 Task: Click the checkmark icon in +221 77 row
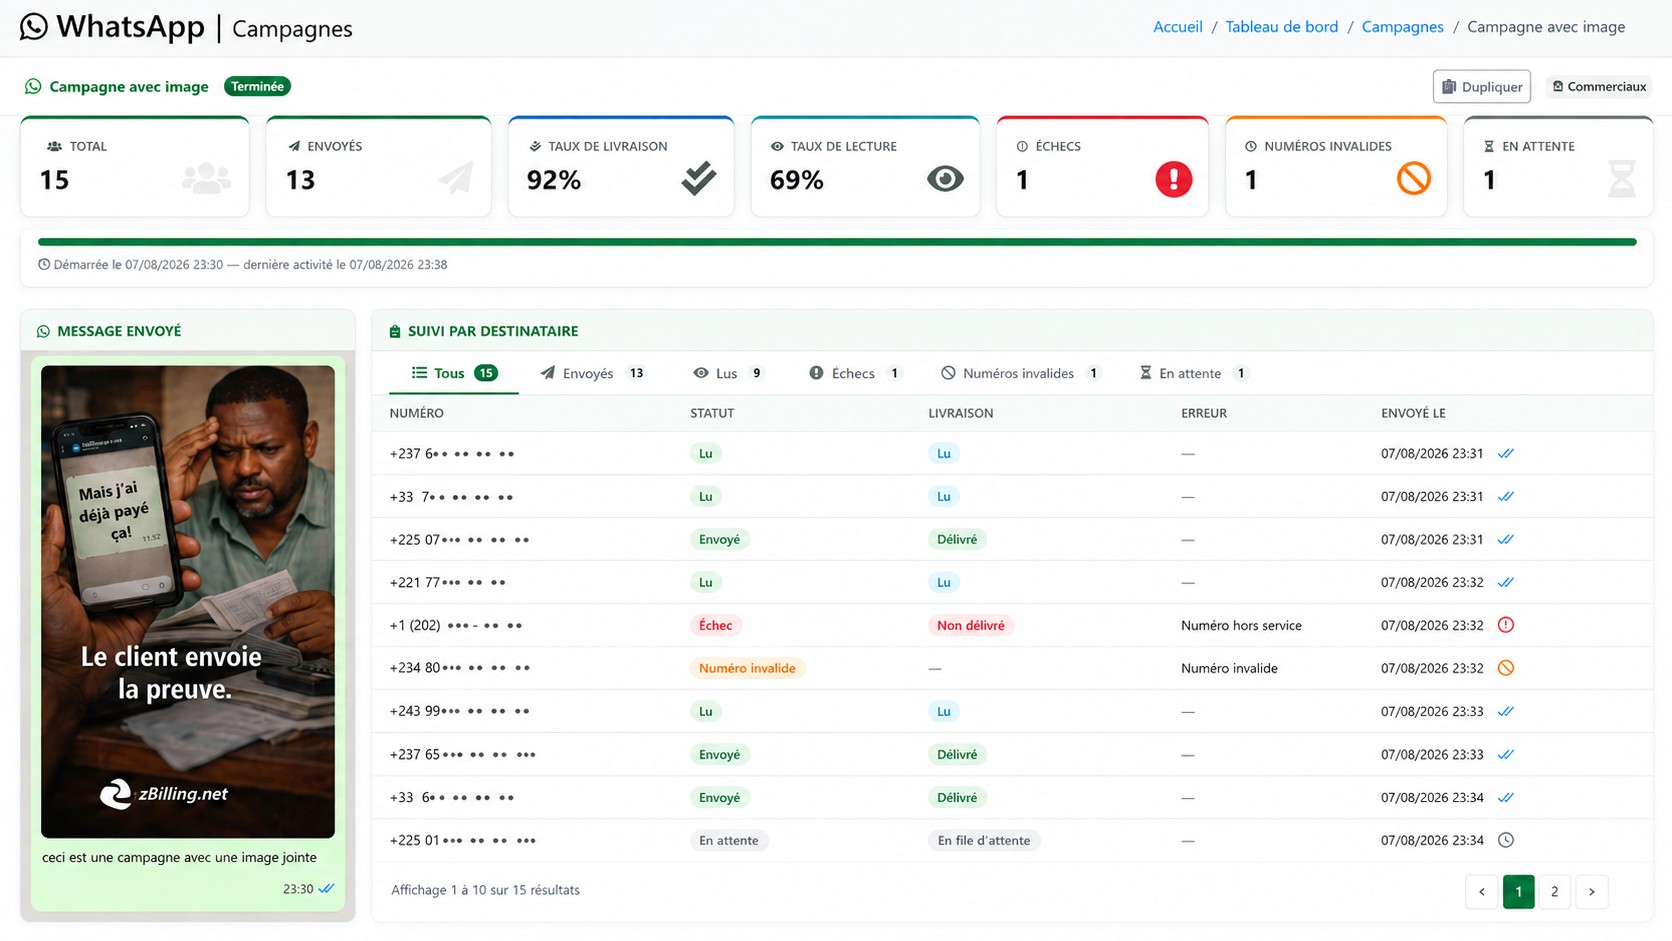(x=1506, y=583)
